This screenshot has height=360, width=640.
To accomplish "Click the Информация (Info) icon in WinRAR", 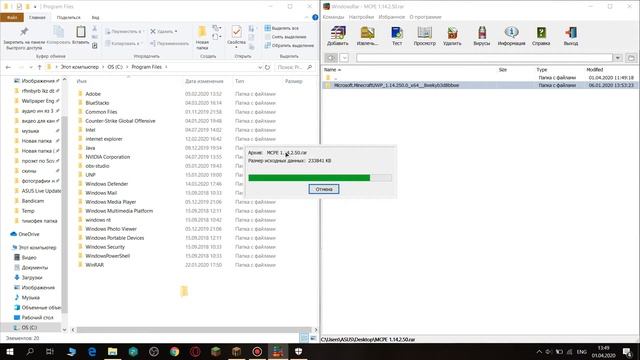I will (x=511, y=33).
